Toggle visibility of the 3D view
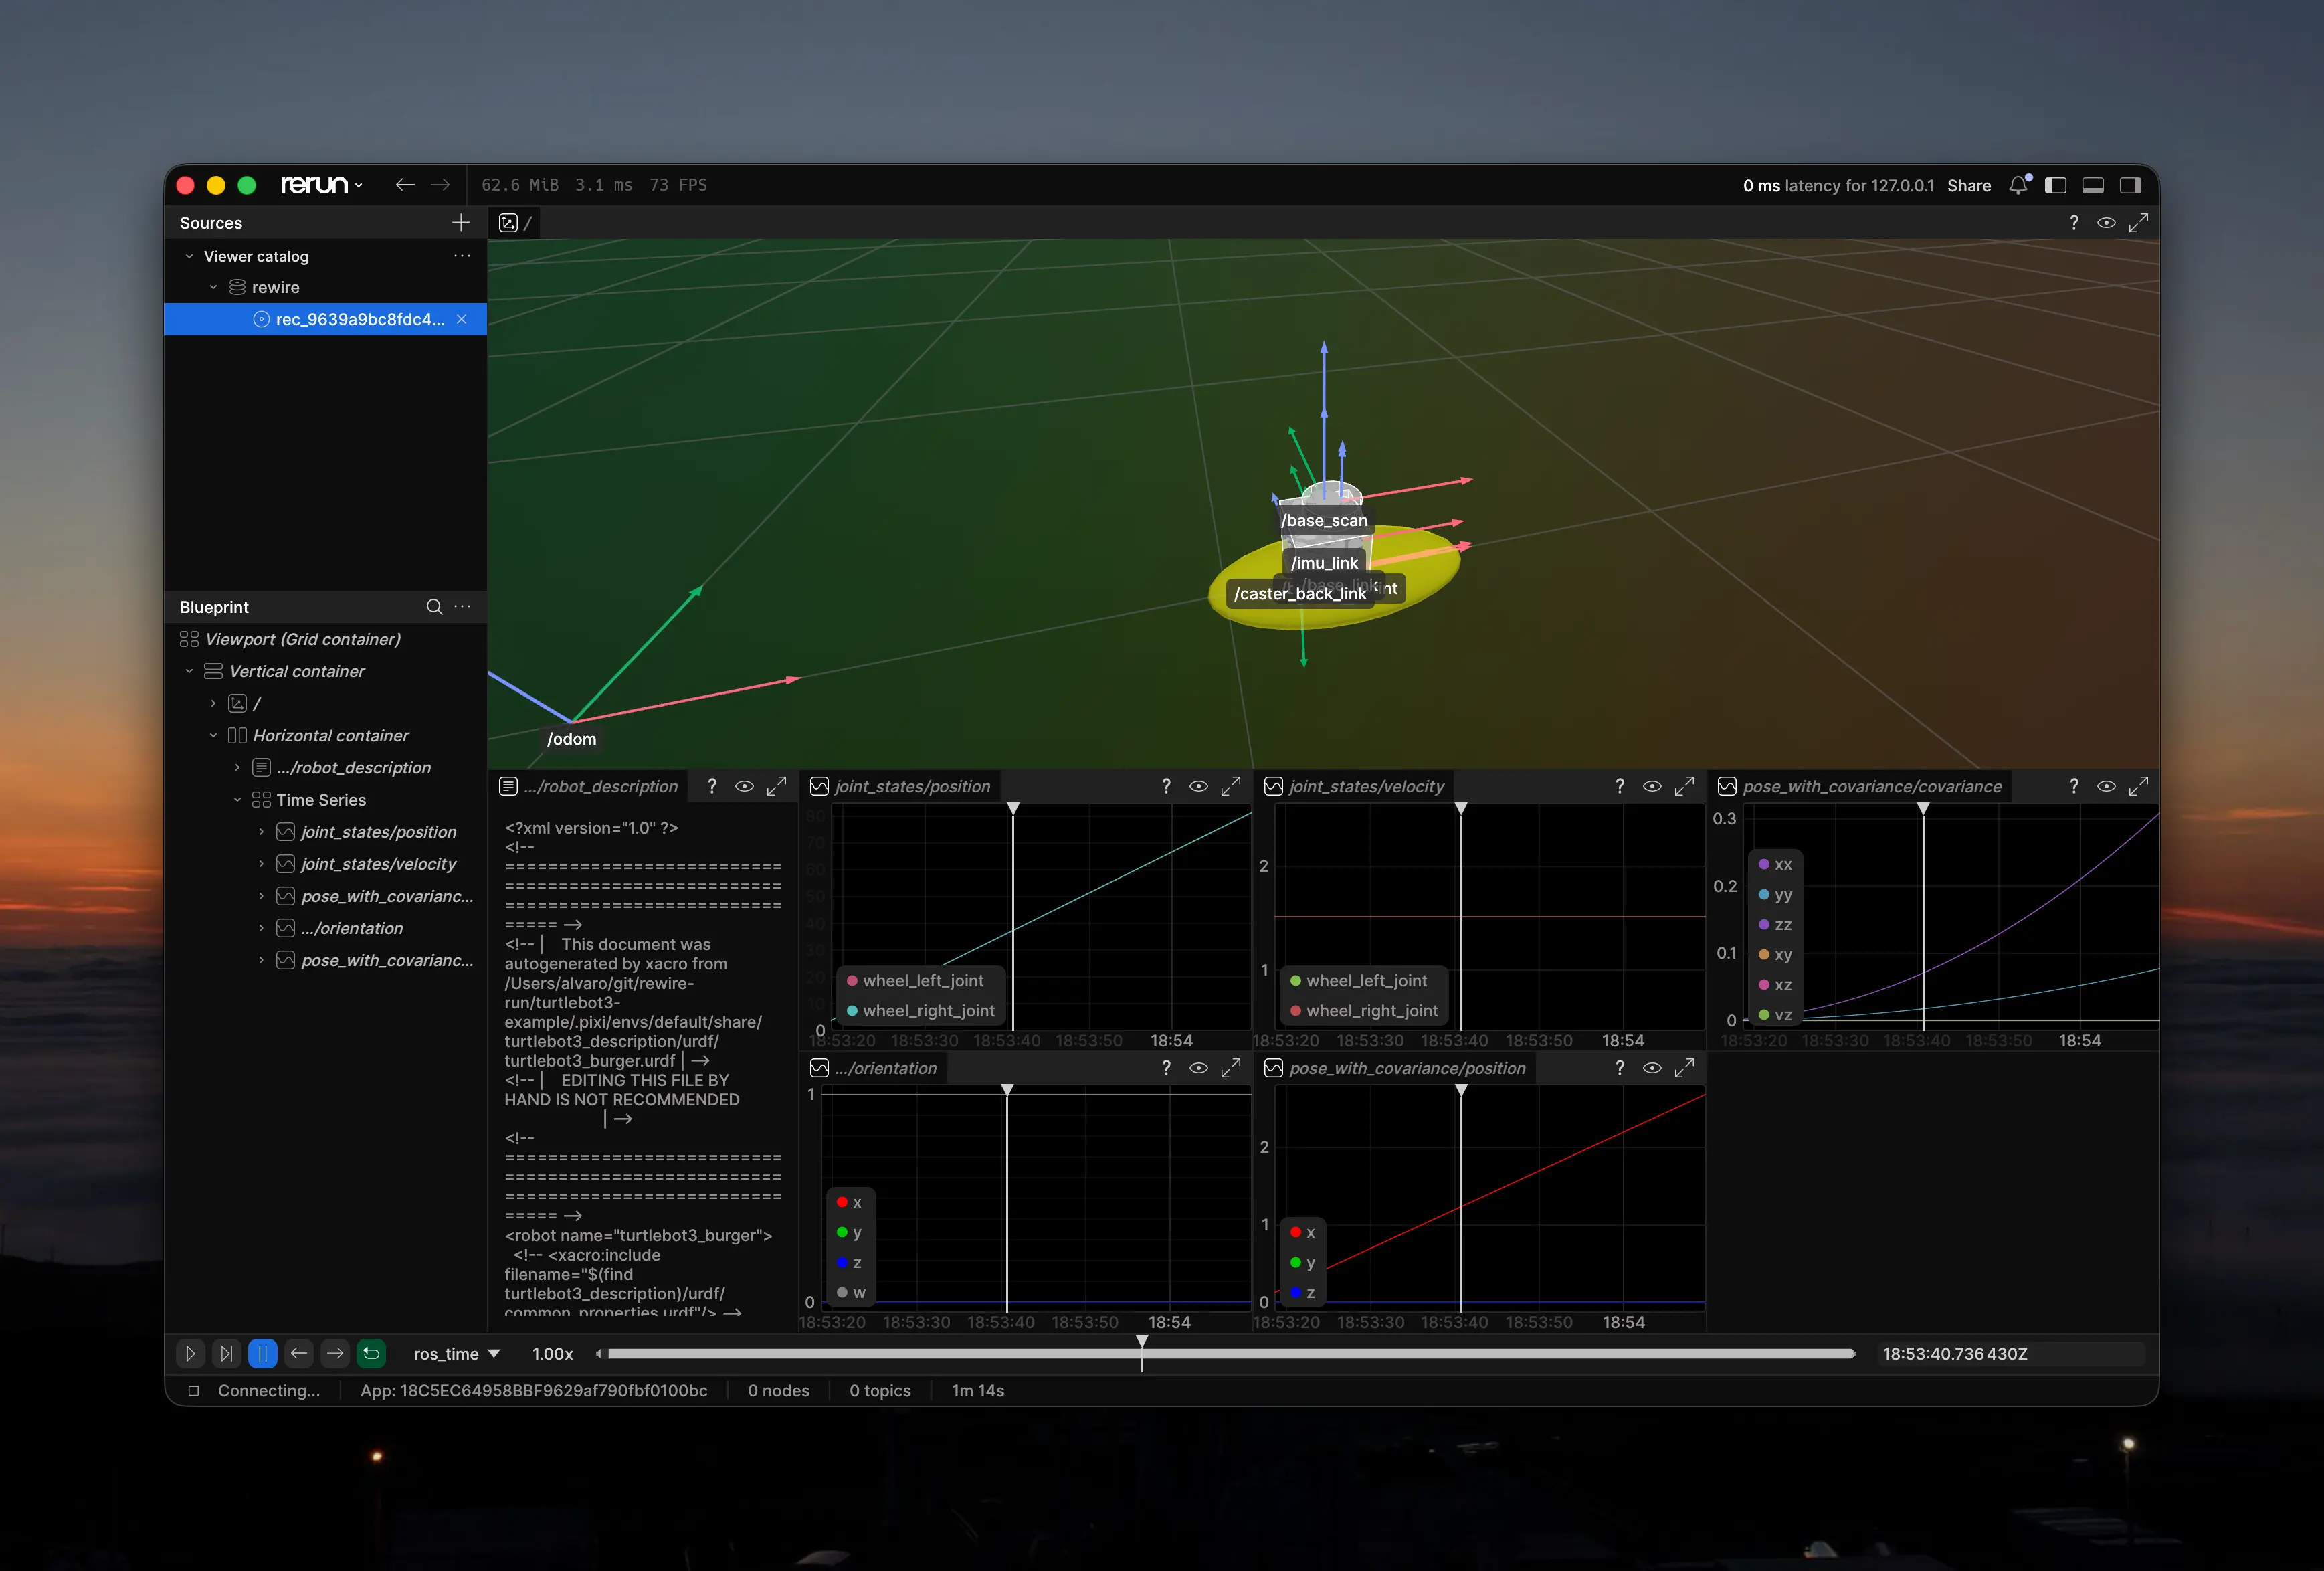 click(x=2106, y=223)
